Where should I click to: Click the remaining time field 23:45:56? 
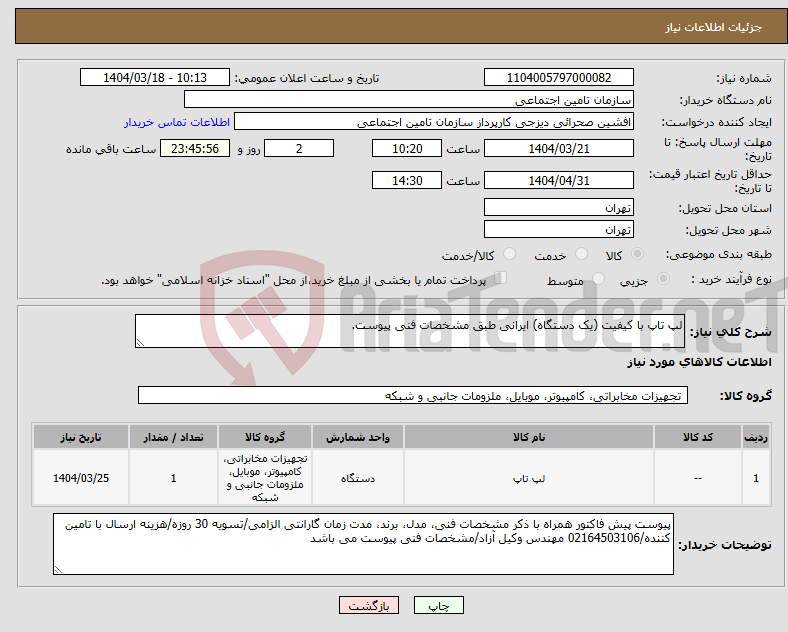[x=195, y=149]
